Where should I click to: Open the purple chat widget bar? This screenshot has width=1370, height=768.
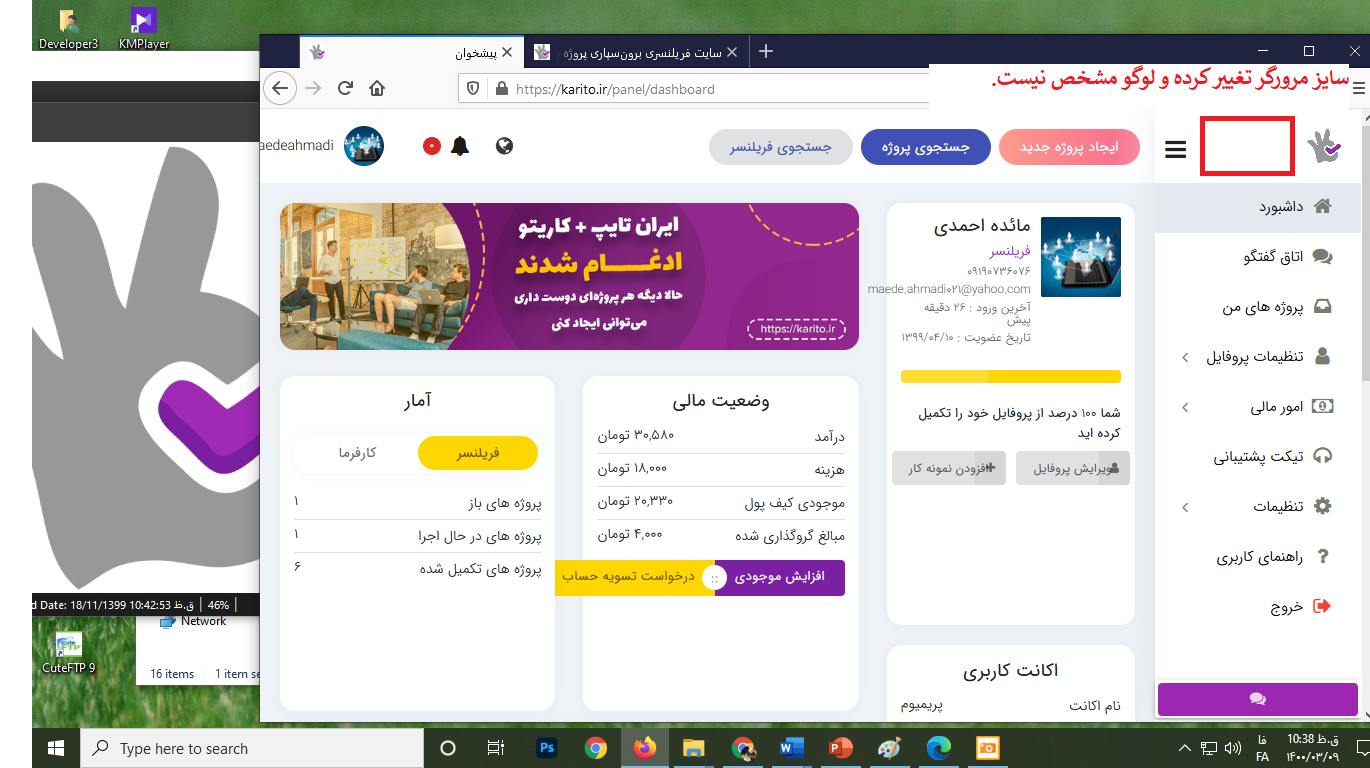pyautogui.click(x=1257, y=699)
